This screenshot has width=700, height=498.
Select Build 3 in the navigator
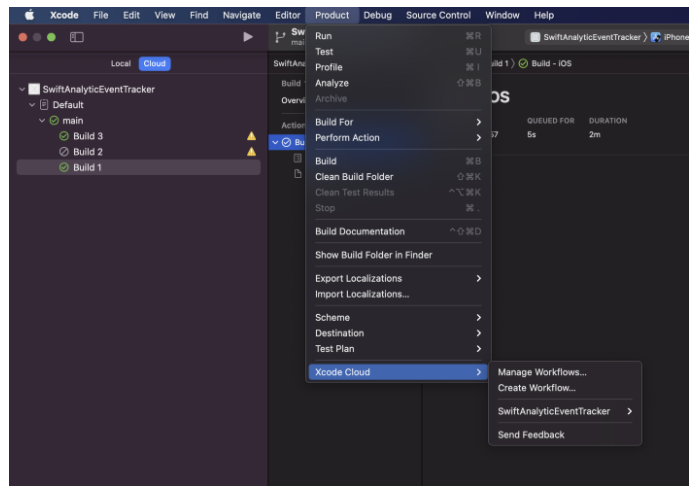pos(138,136)
